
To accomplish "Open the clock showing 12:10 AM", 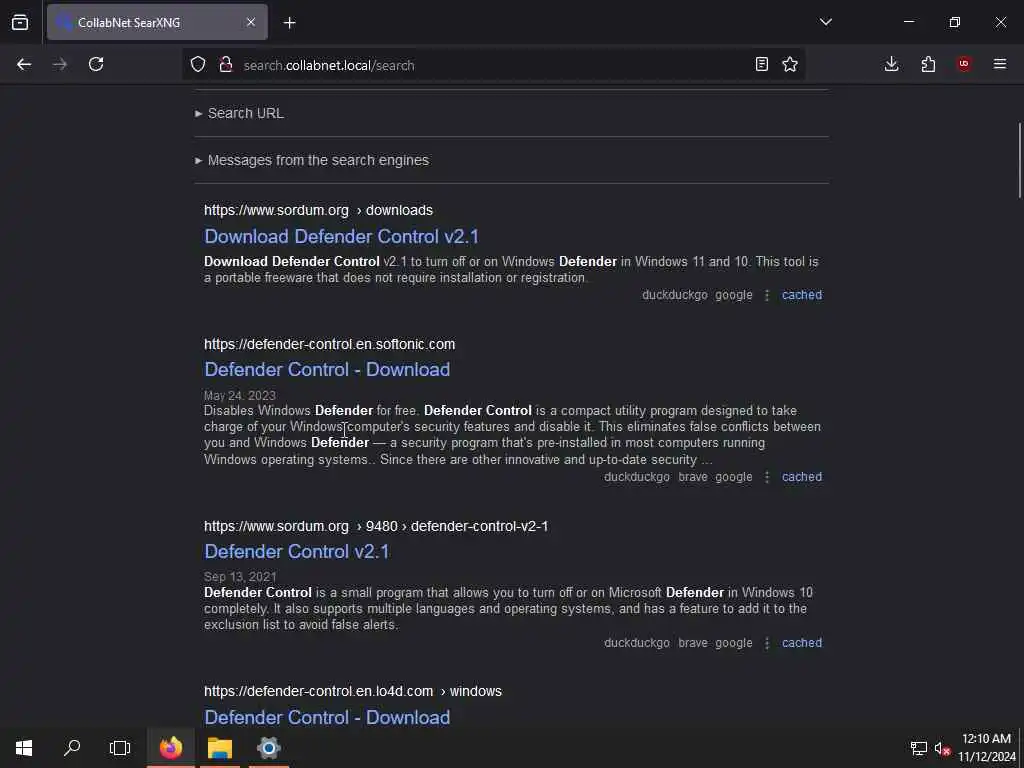I will click(987, 748).
